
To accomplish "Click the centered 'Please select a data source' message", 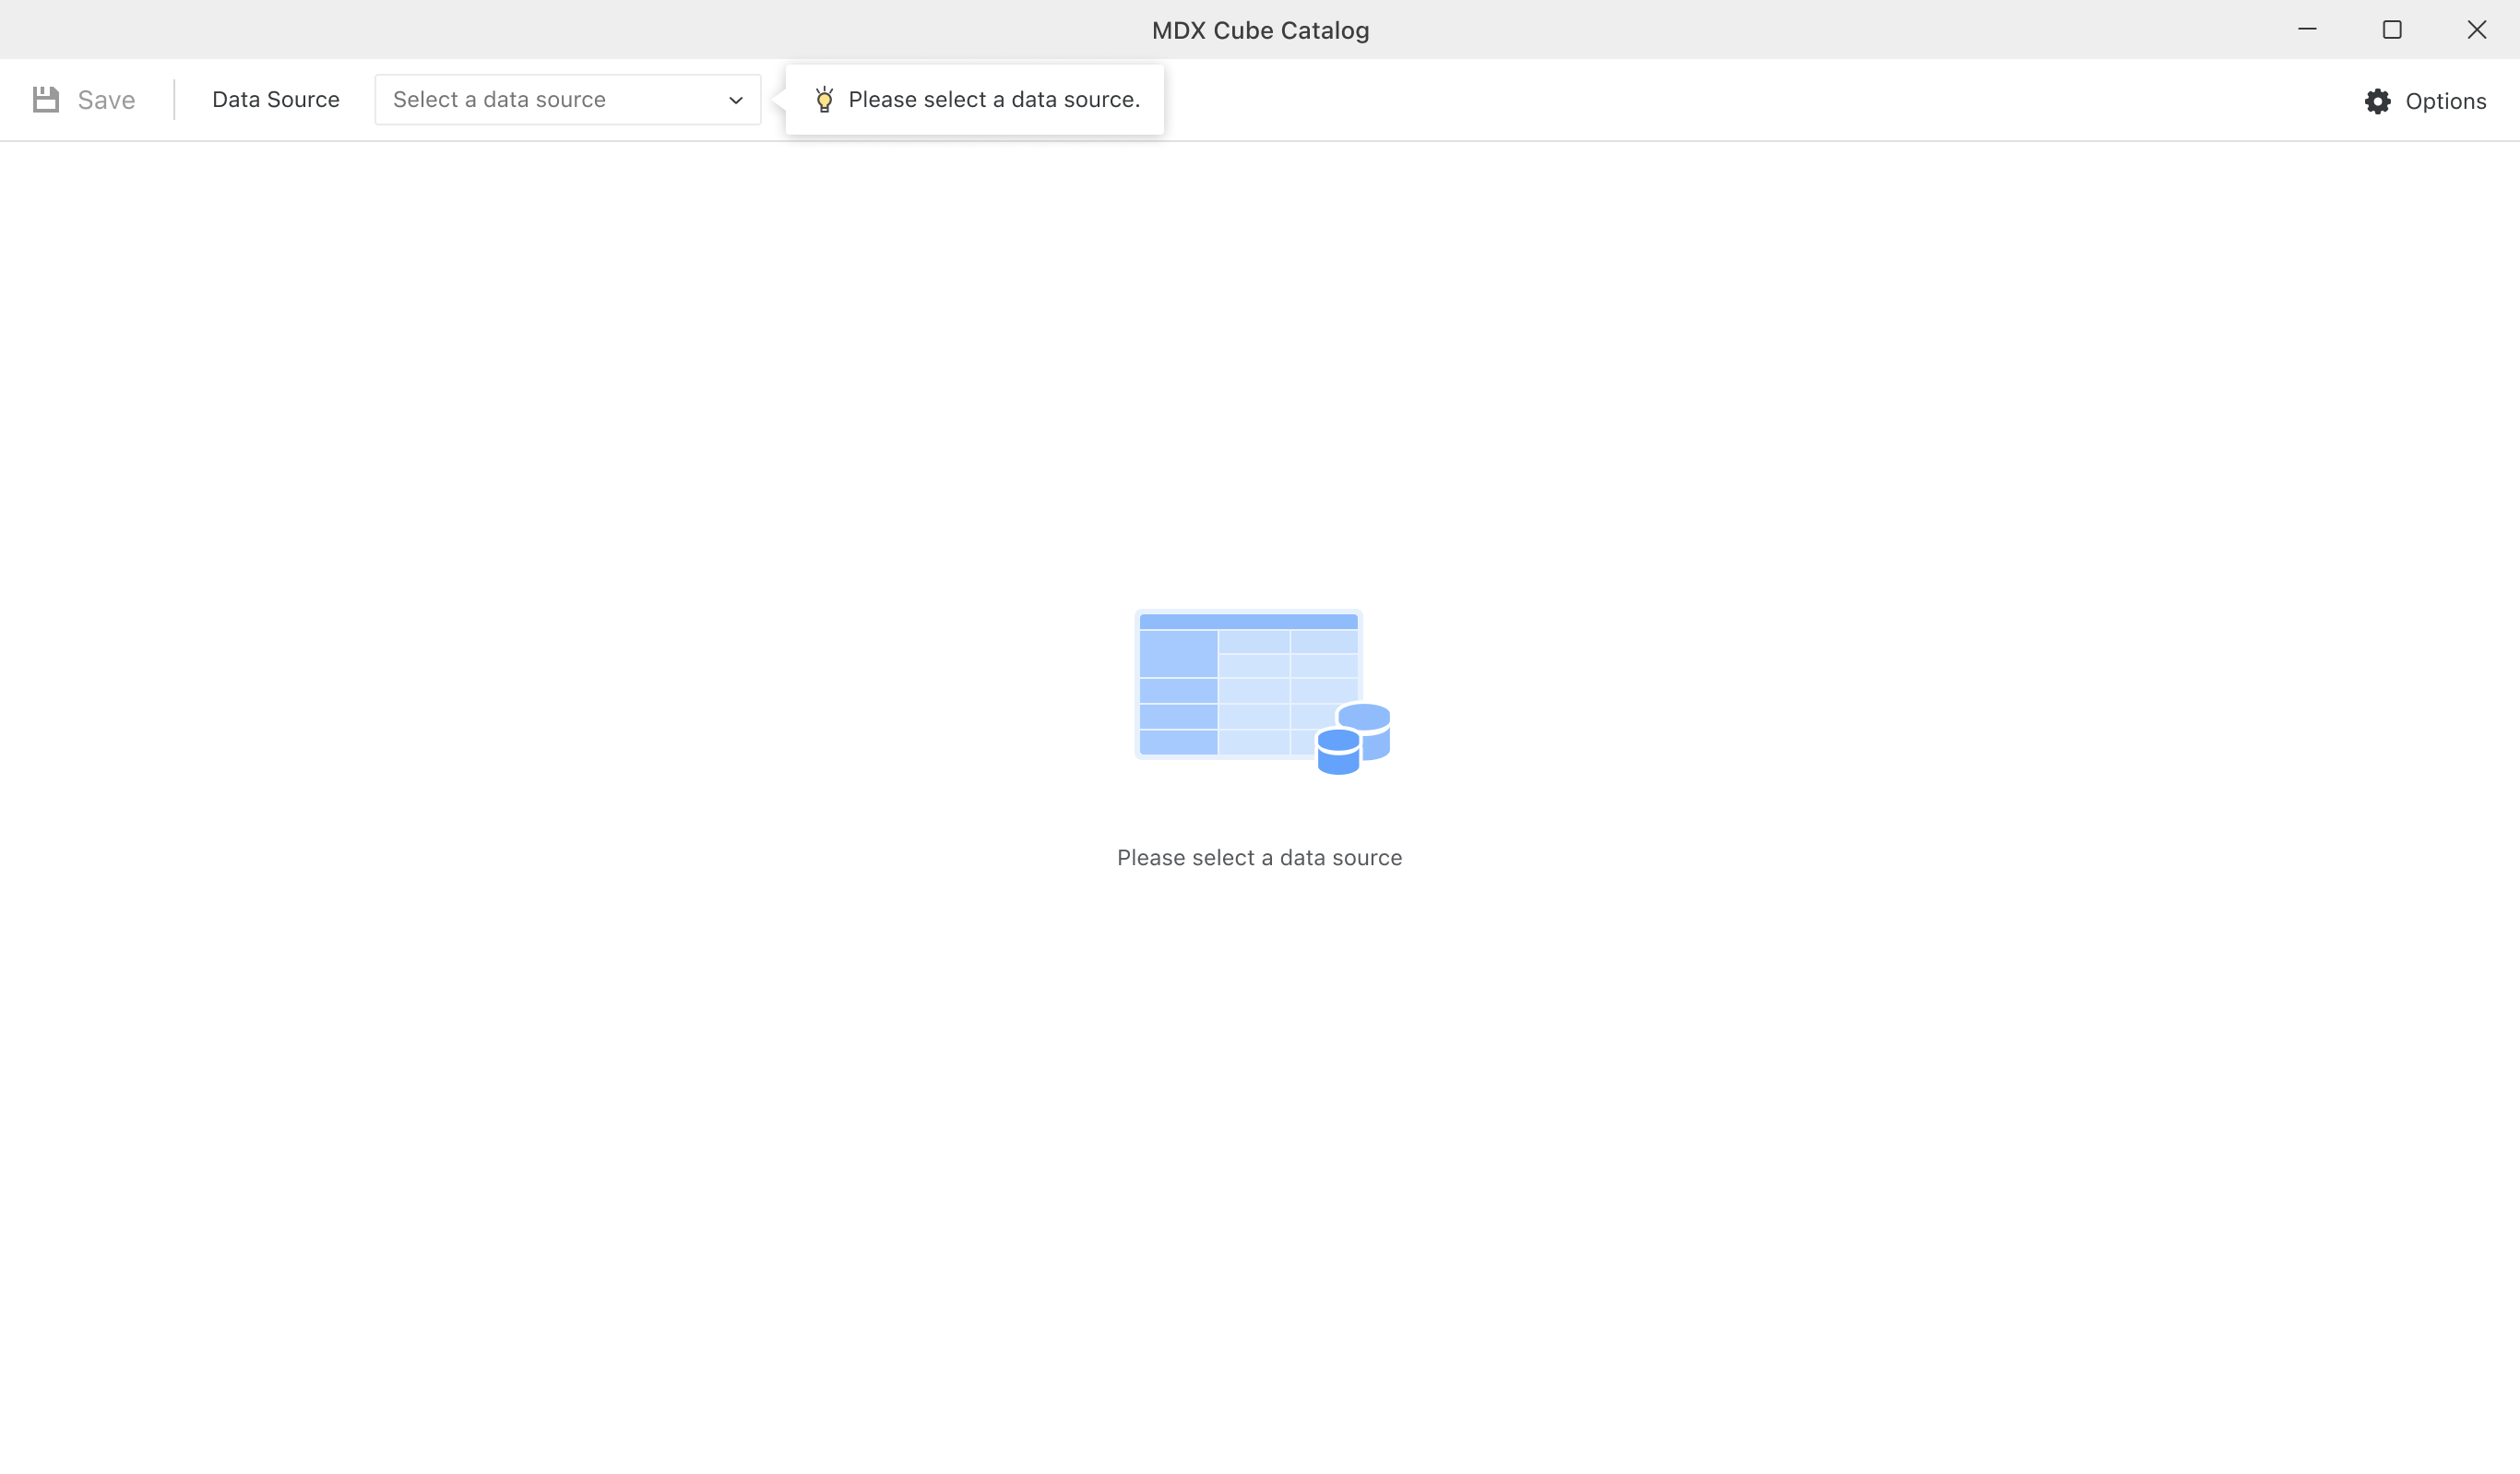I will coord(1259,858).
